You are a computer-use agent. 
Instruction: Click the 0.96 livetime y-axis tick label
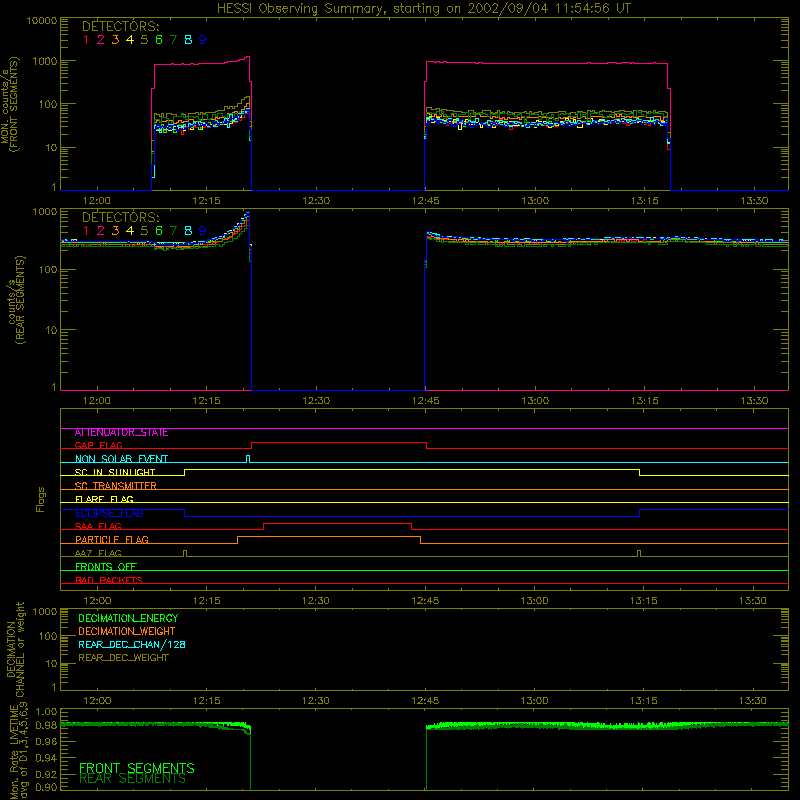coord(46,741)
